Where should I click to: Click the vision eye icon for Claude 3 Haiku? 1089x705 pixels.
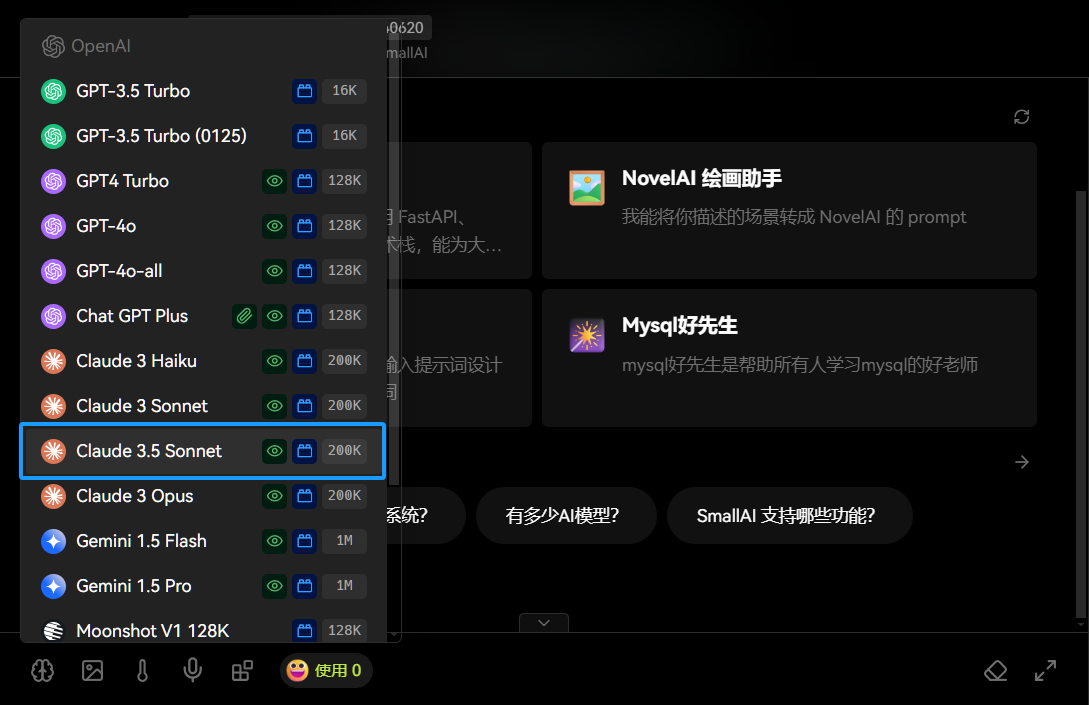274,361
